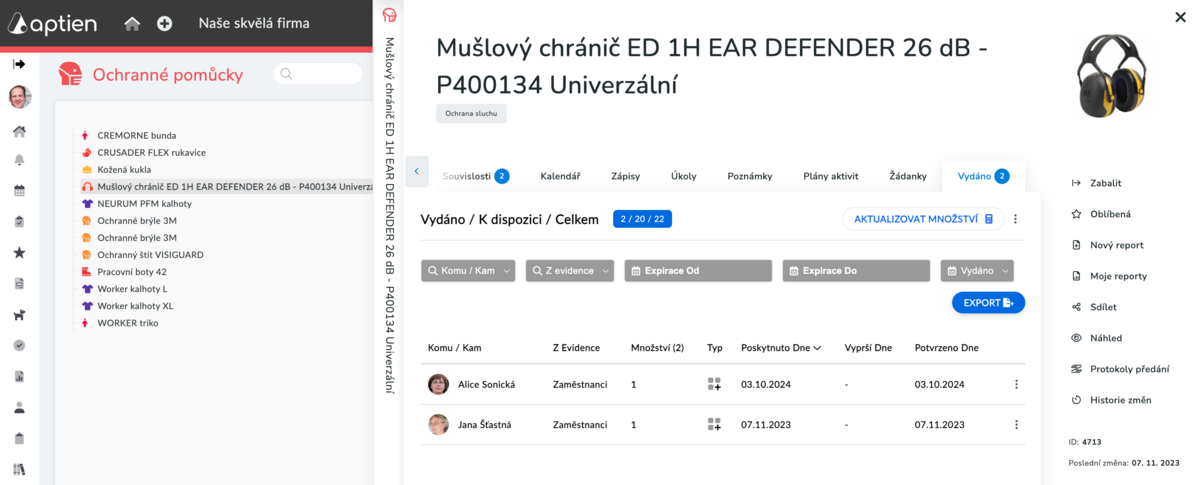Click Protokoly předání in right menu
This screenshot has height=485, width=1200.
pos(1128,369)
